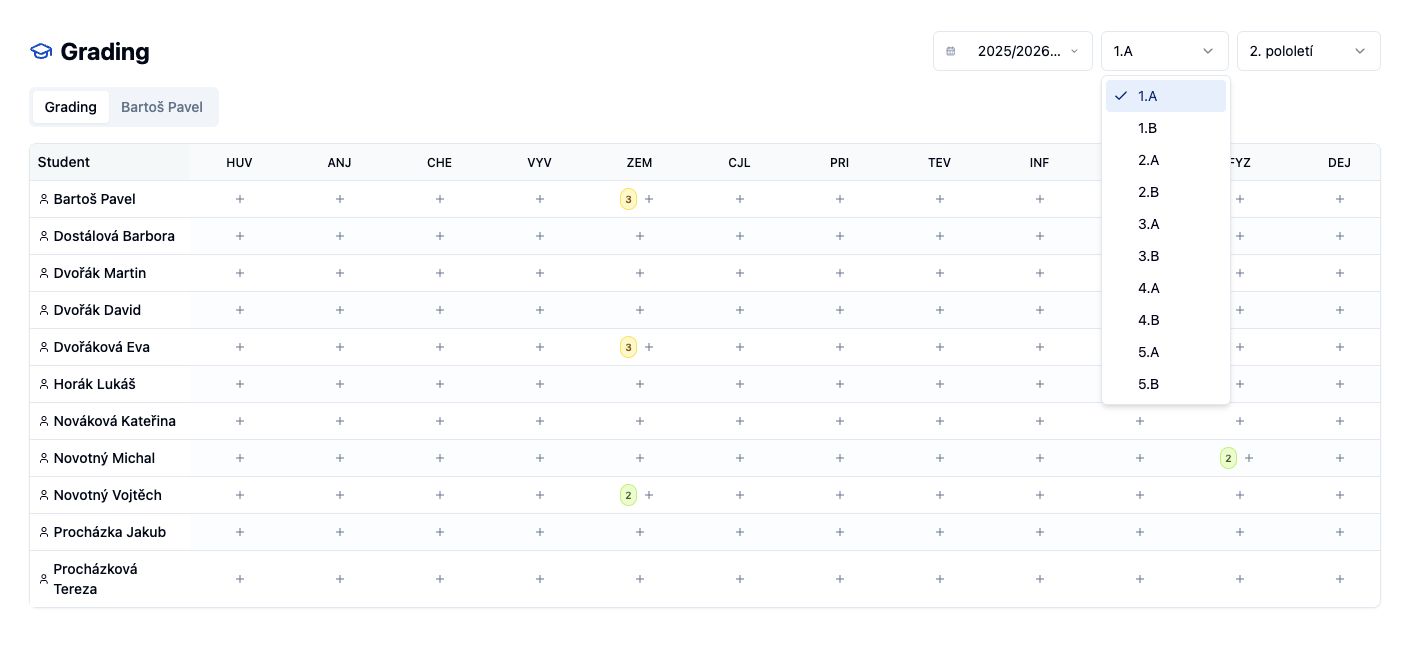Select class 4.A option
This screenshot has height=663, width=1418.
click(x=1166, y=288)
